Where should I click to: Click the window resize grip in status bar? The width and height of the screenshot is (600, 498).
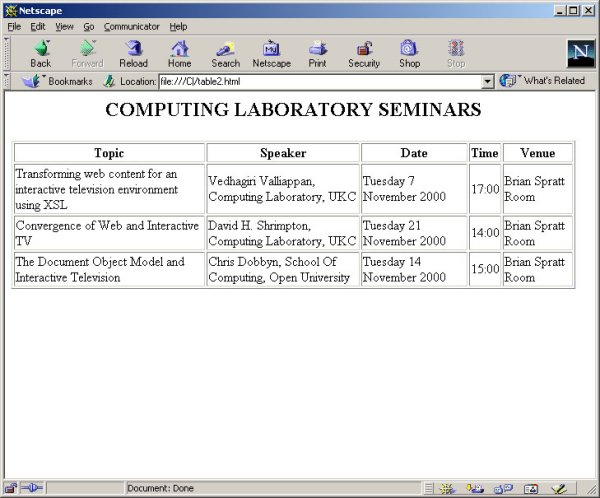click(x=591, y=490)
